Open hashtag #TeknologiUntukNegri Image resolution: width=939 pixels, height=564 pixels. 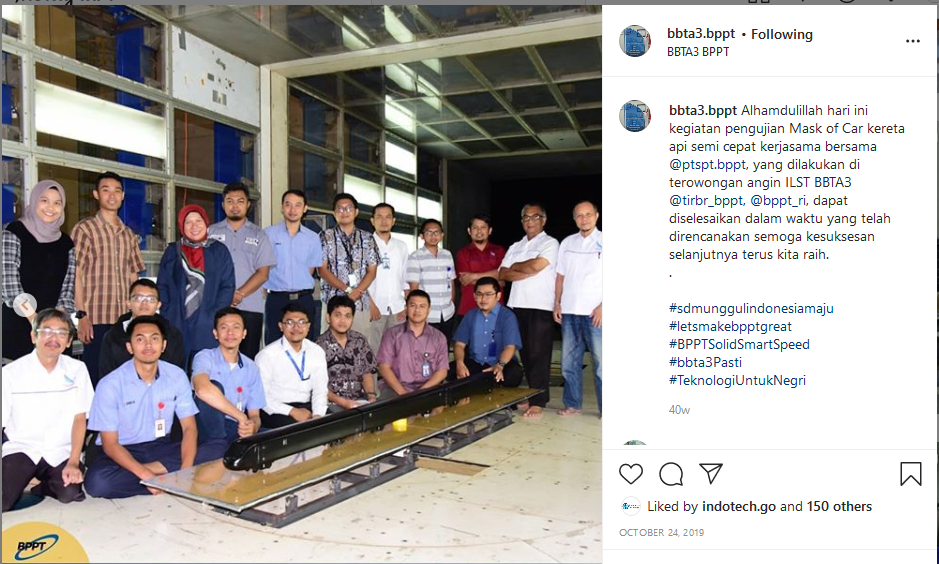737,380
